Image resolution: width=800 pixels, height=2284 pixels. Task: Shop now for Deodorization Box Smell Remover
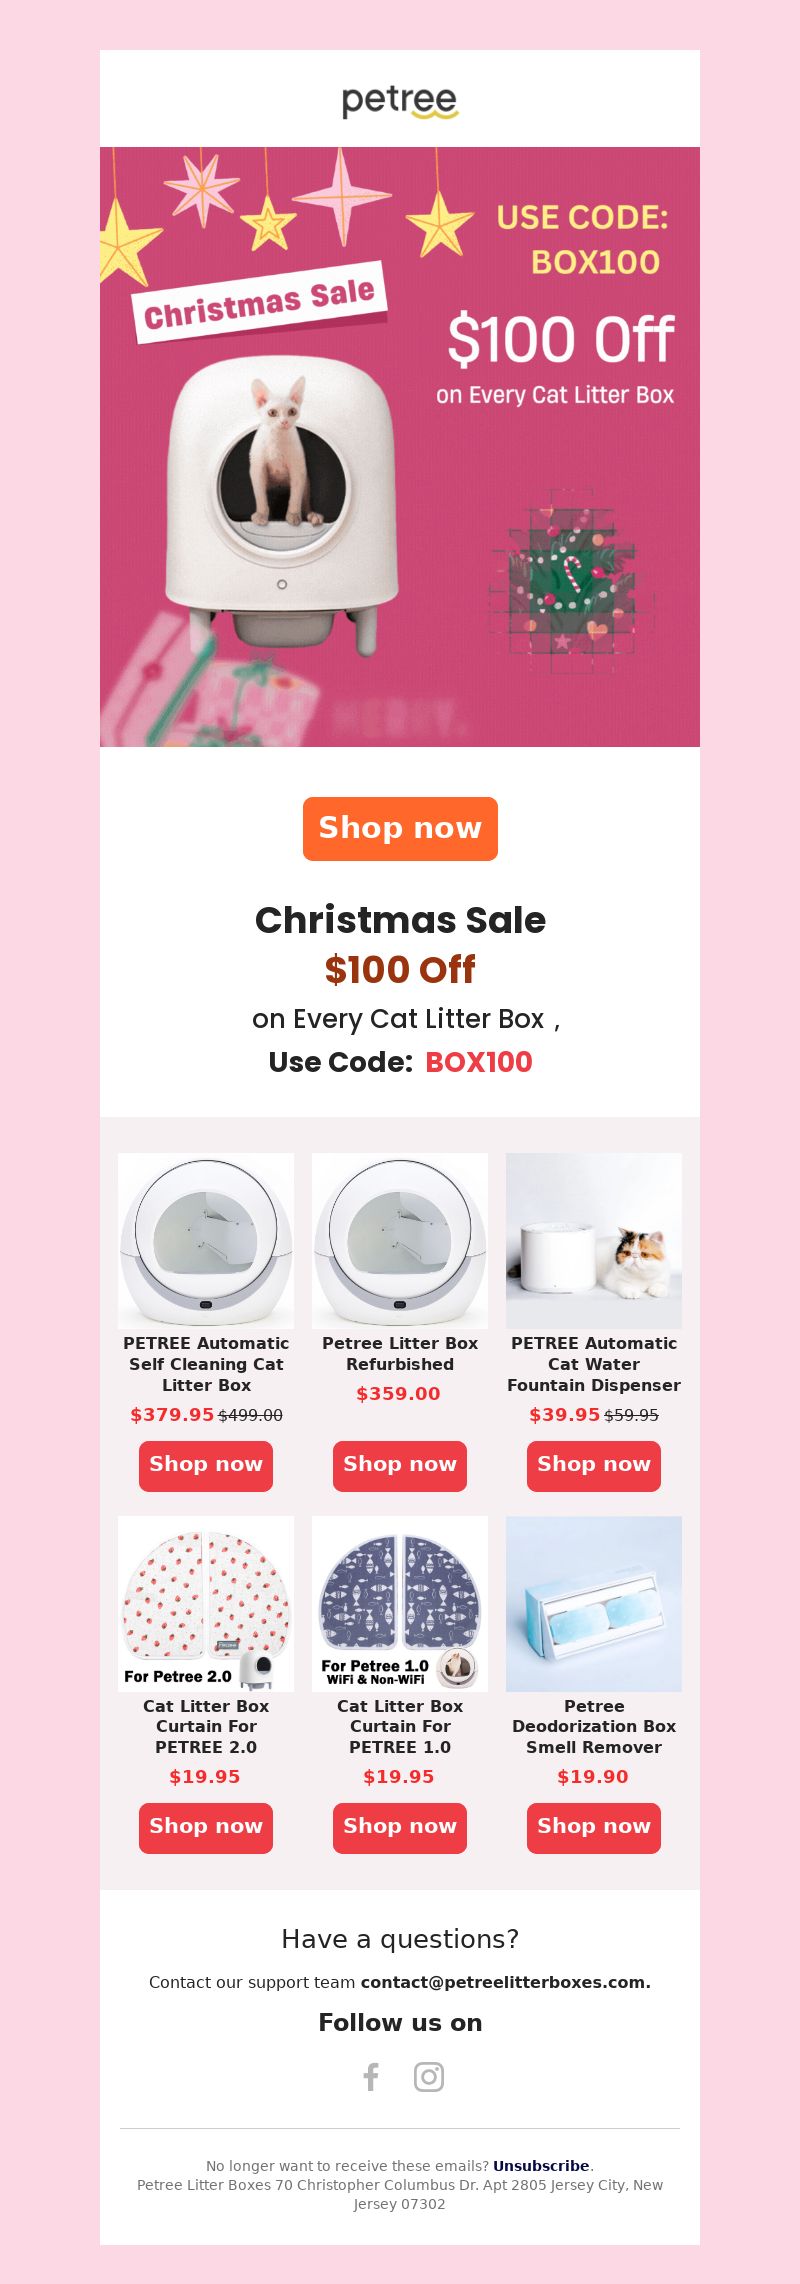pyautogui.click(x=594, y=1827)
